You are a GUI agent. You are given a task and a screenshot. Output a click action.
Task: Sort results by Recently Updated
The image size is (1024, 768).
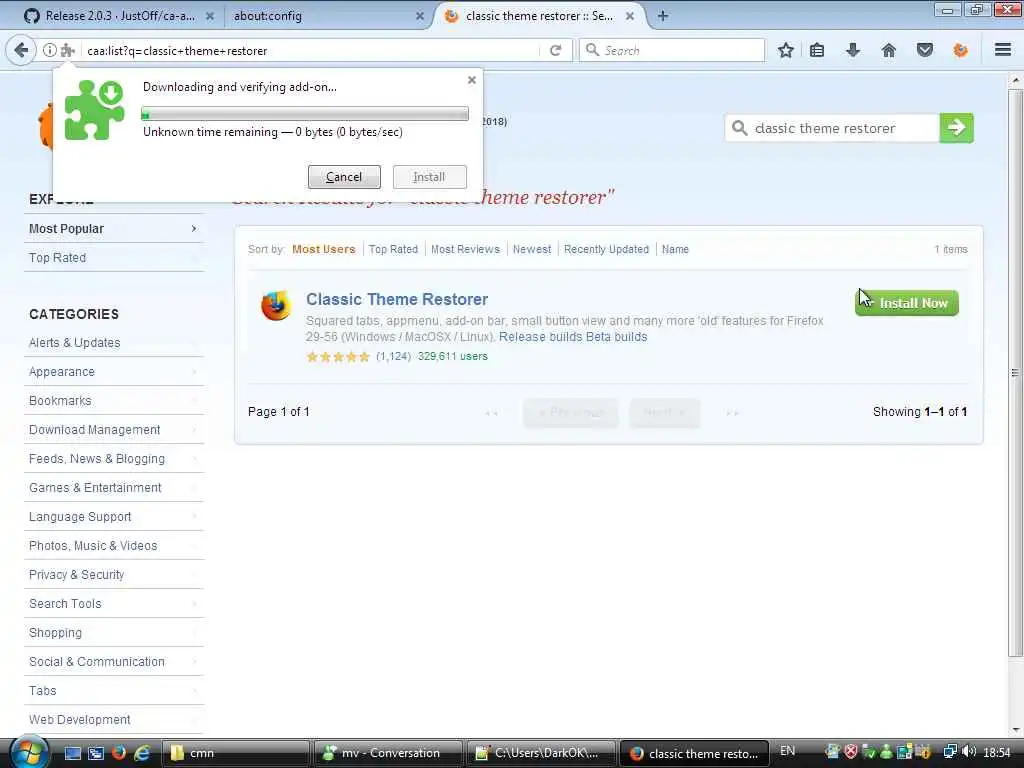(606, 249)
